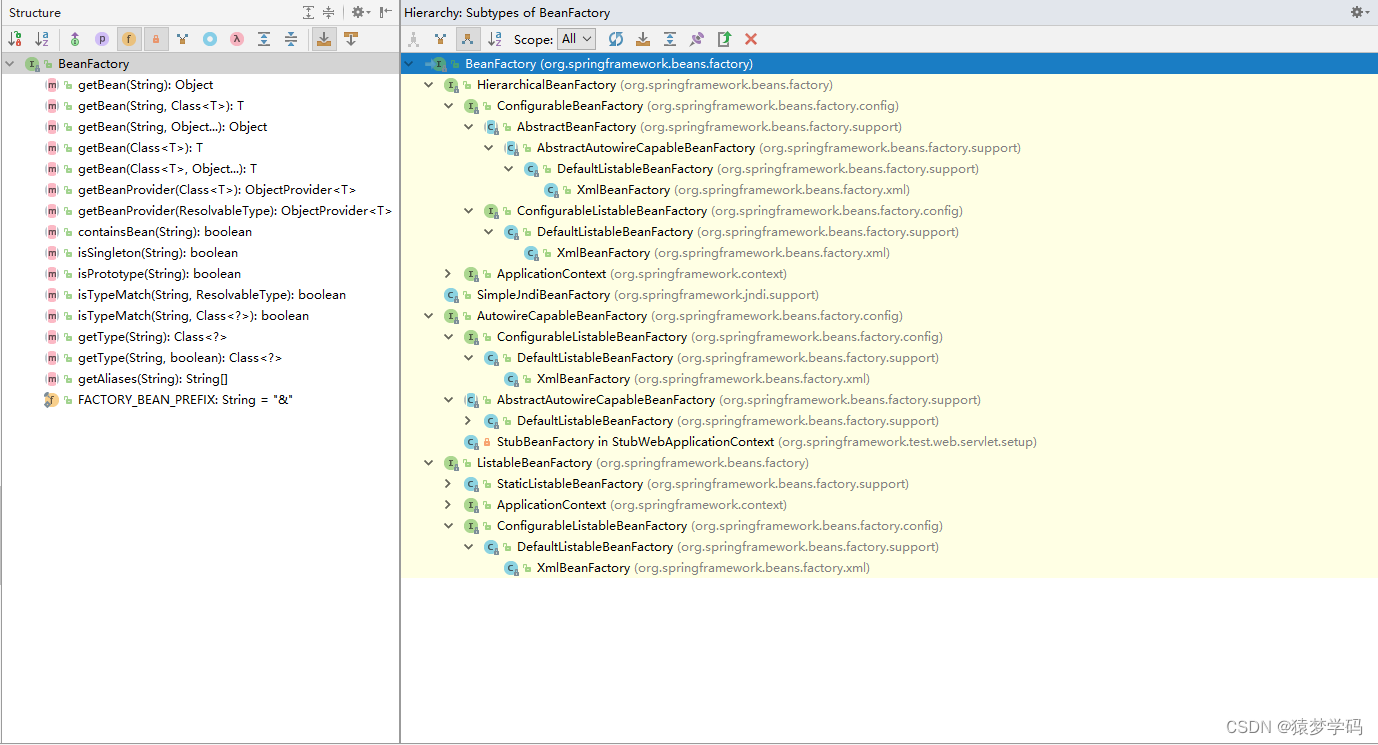Select getAliases(String): String[] method
1378x745 pixels.
(153, 379)
